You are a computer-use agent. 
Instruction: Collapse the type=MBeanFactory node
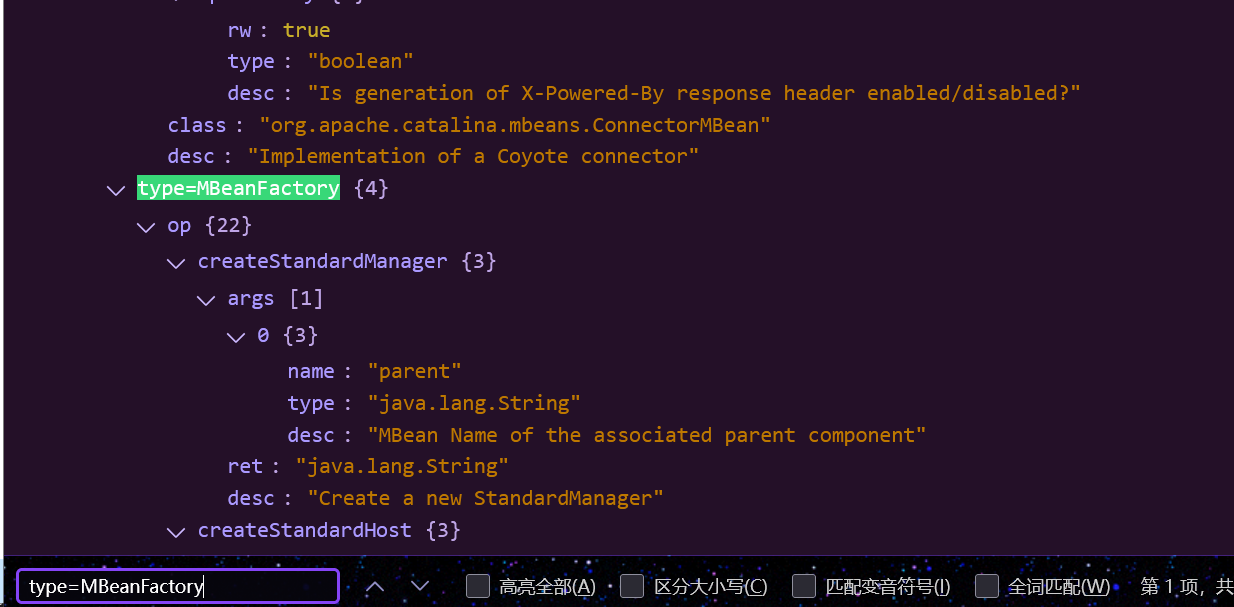click(x=116, y=189)
